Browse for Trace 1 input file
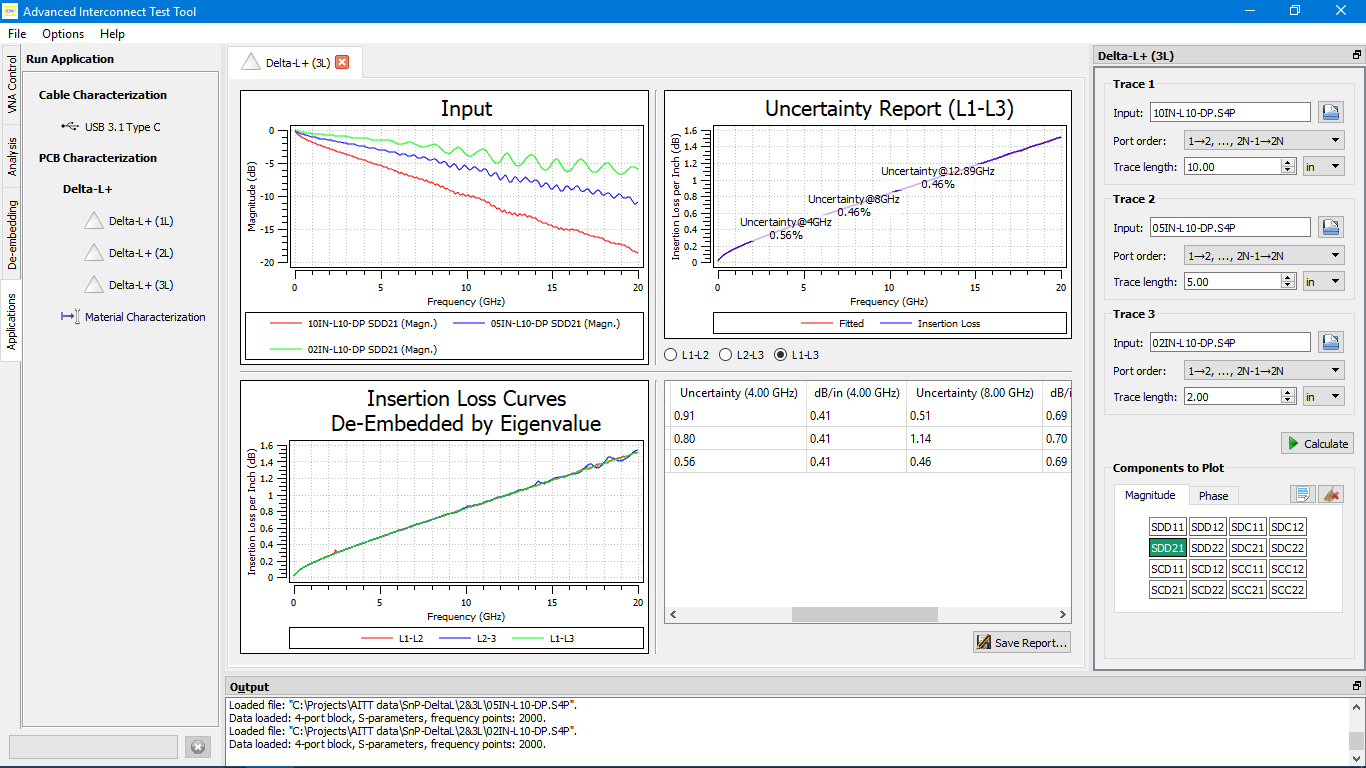Screen dimensions: 1366x768 [x=1329, y=112]
